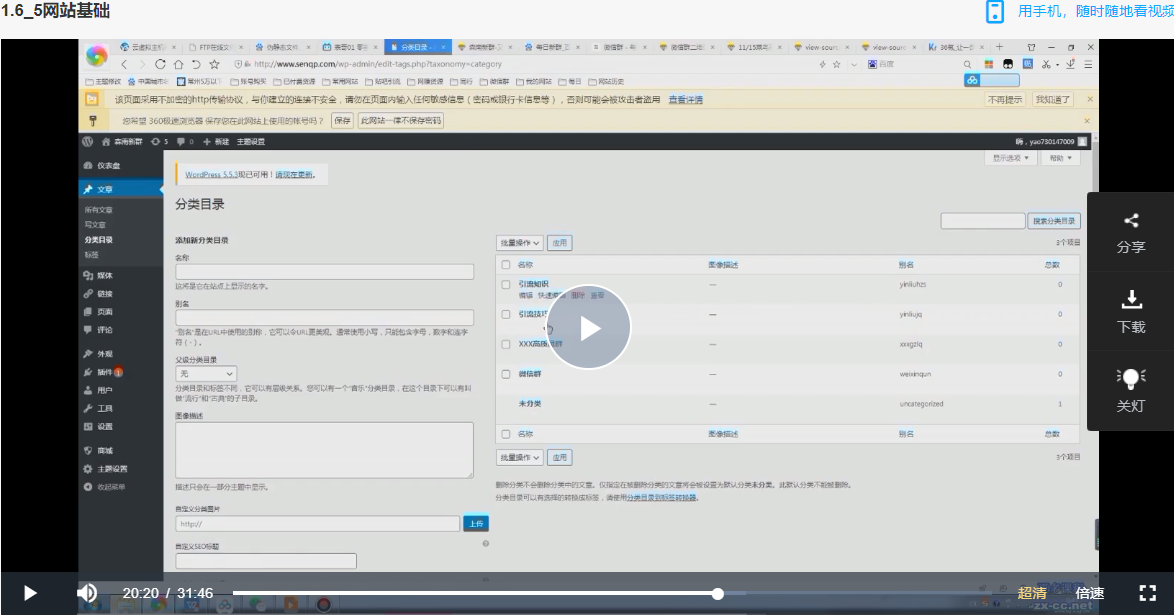Click the bookmark star beside the reload controls
This screenshot has width=1174, height=615.
point(214,64)
